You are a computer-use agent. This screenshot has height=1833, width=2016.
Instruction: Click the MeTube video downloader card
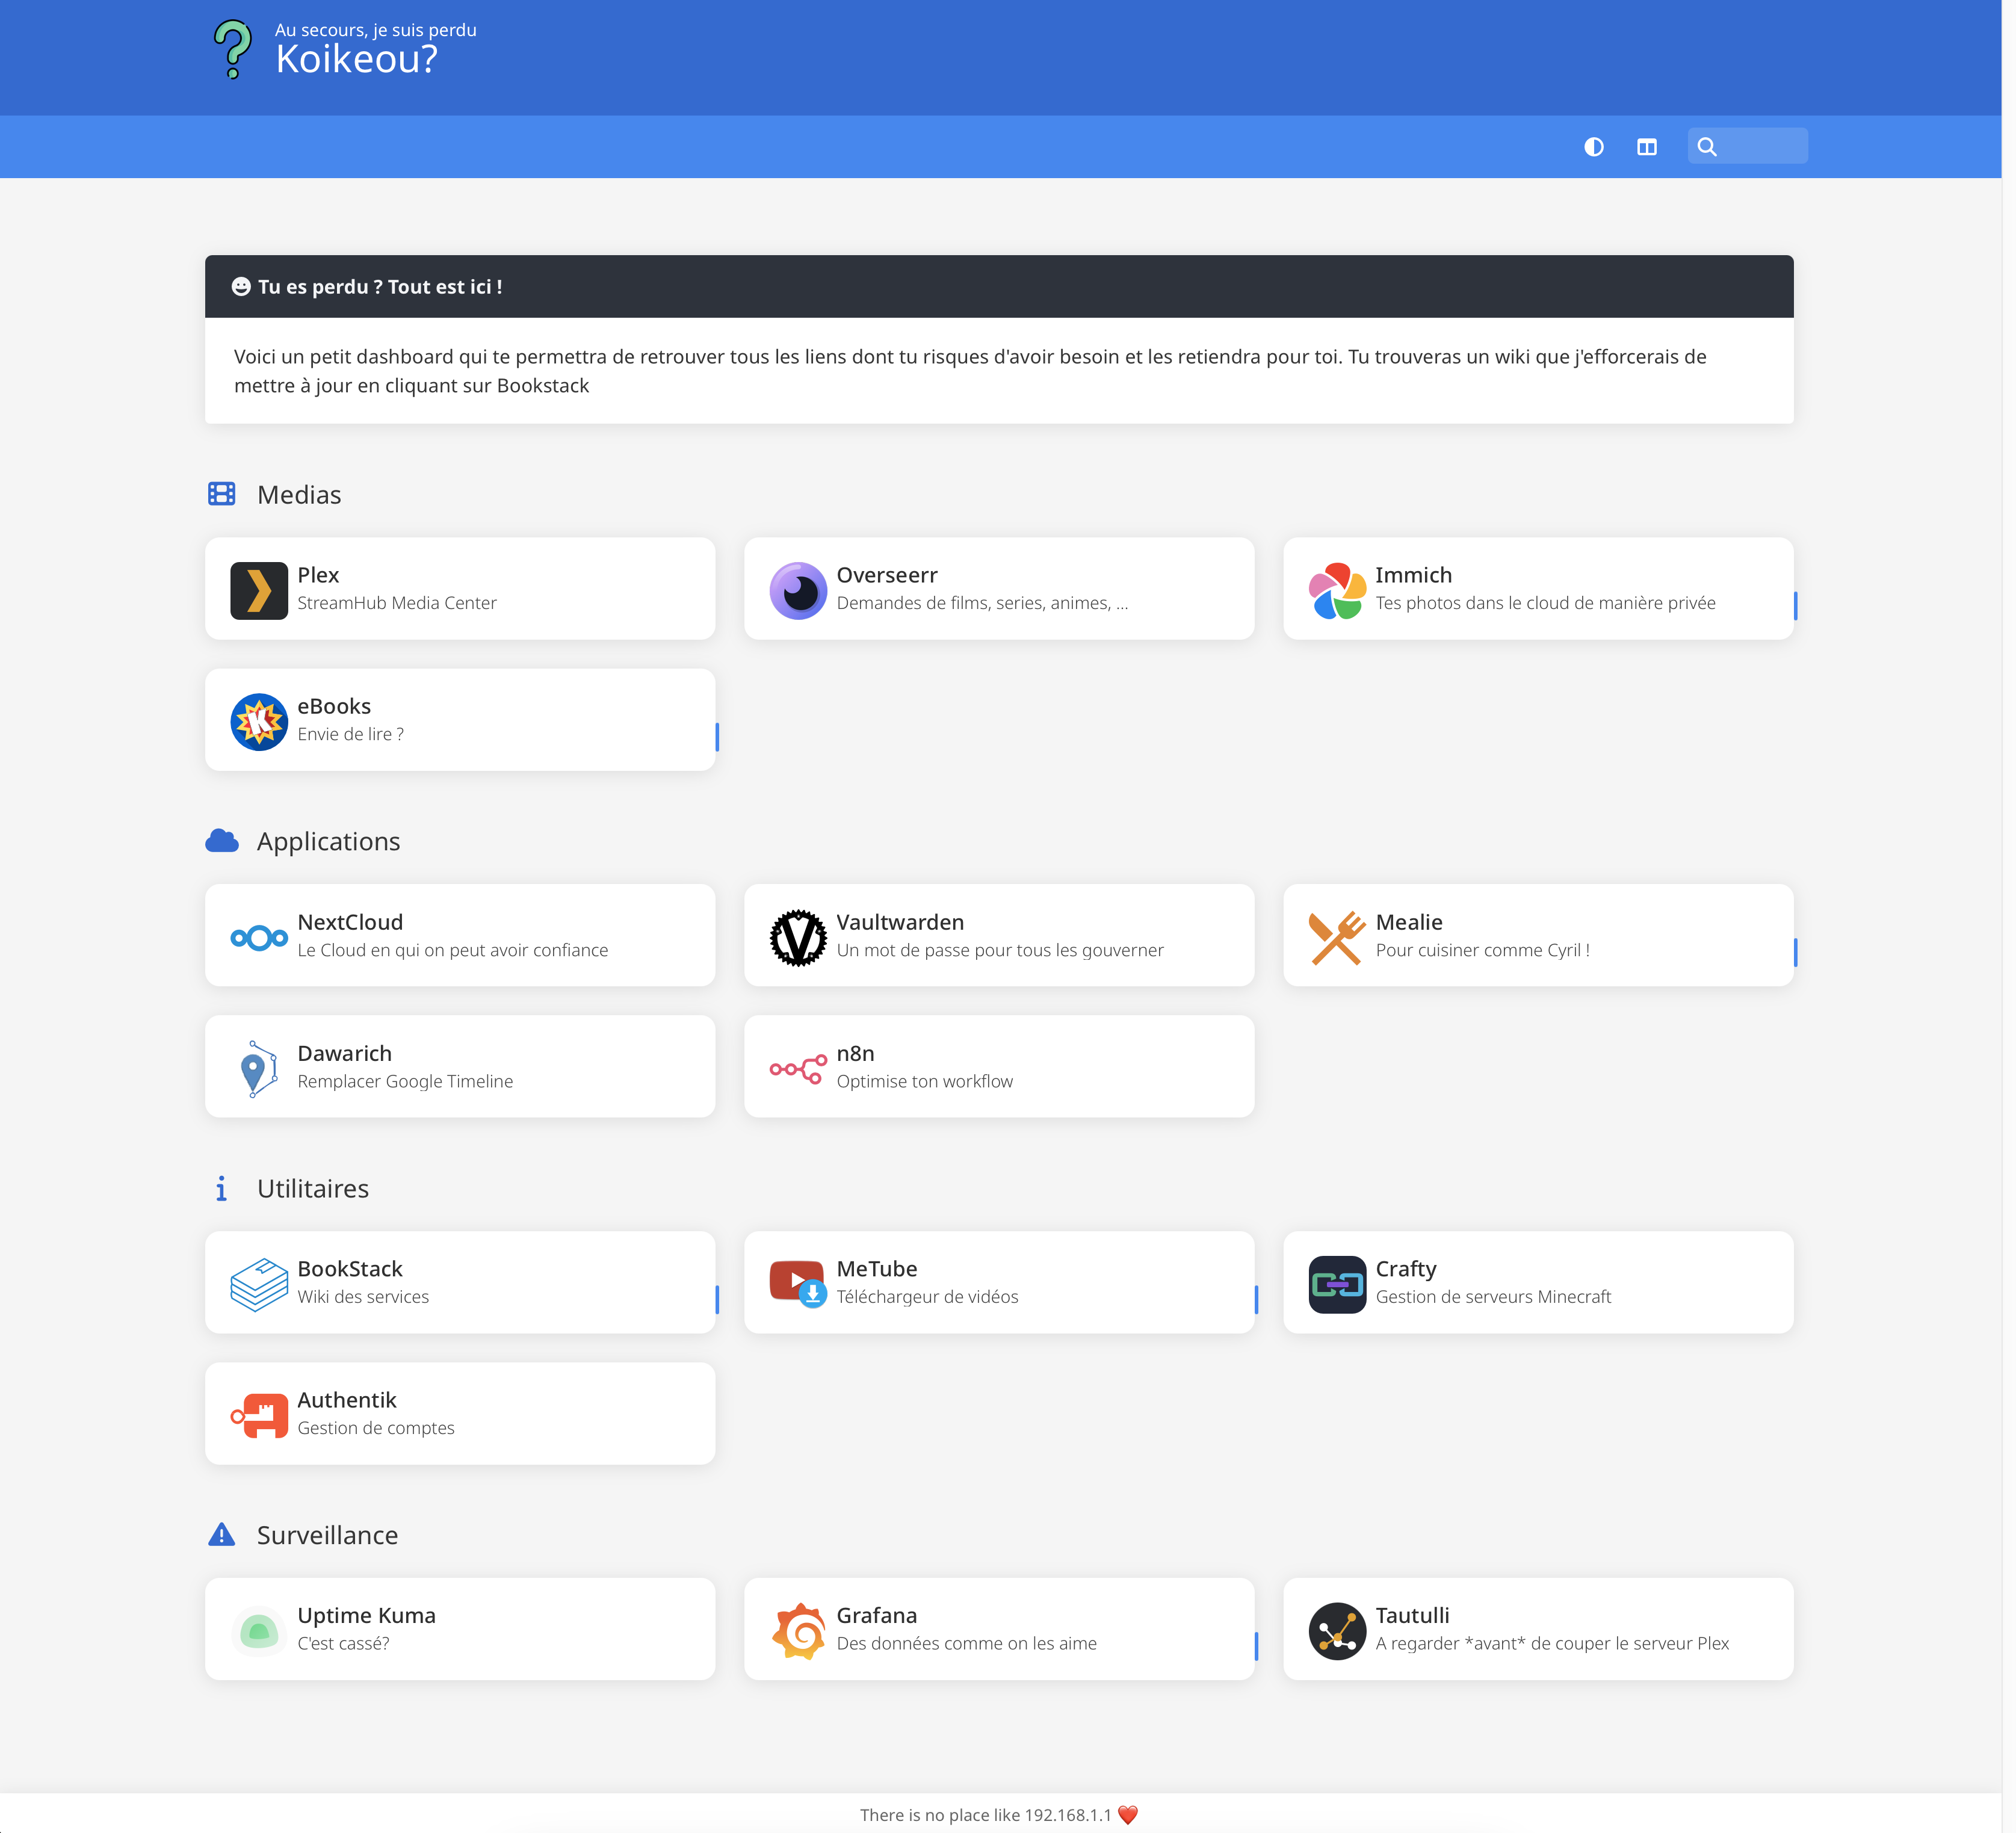coord(998,1282)
